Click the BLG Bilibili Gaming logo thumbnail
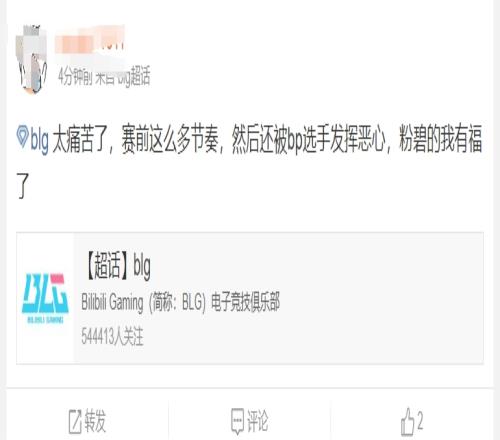This screenshot has height=440, width=500. (x=45, y=298)
